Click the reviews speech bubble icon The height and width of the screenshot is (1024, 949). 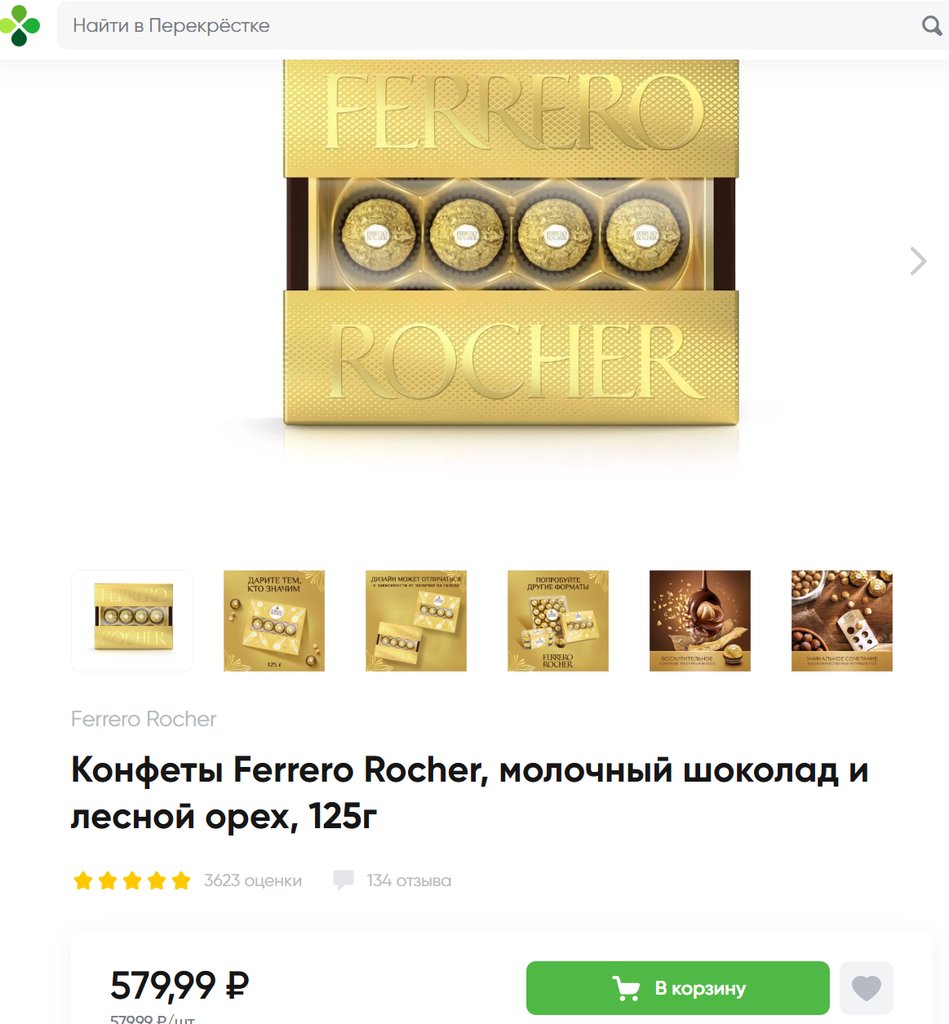coord(343,880)
